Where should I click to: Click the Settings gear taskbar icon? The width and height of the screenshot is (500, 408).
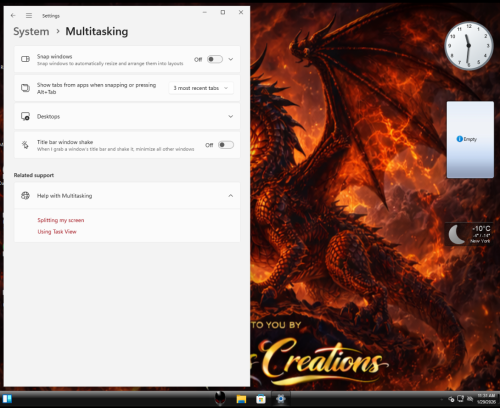(x=281, y=399)
